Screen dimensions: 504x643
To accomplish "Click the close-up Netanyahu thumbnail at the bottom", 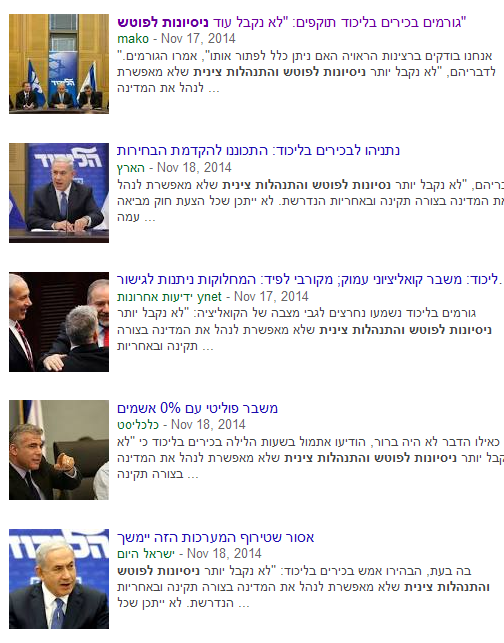I will point(59,579).
